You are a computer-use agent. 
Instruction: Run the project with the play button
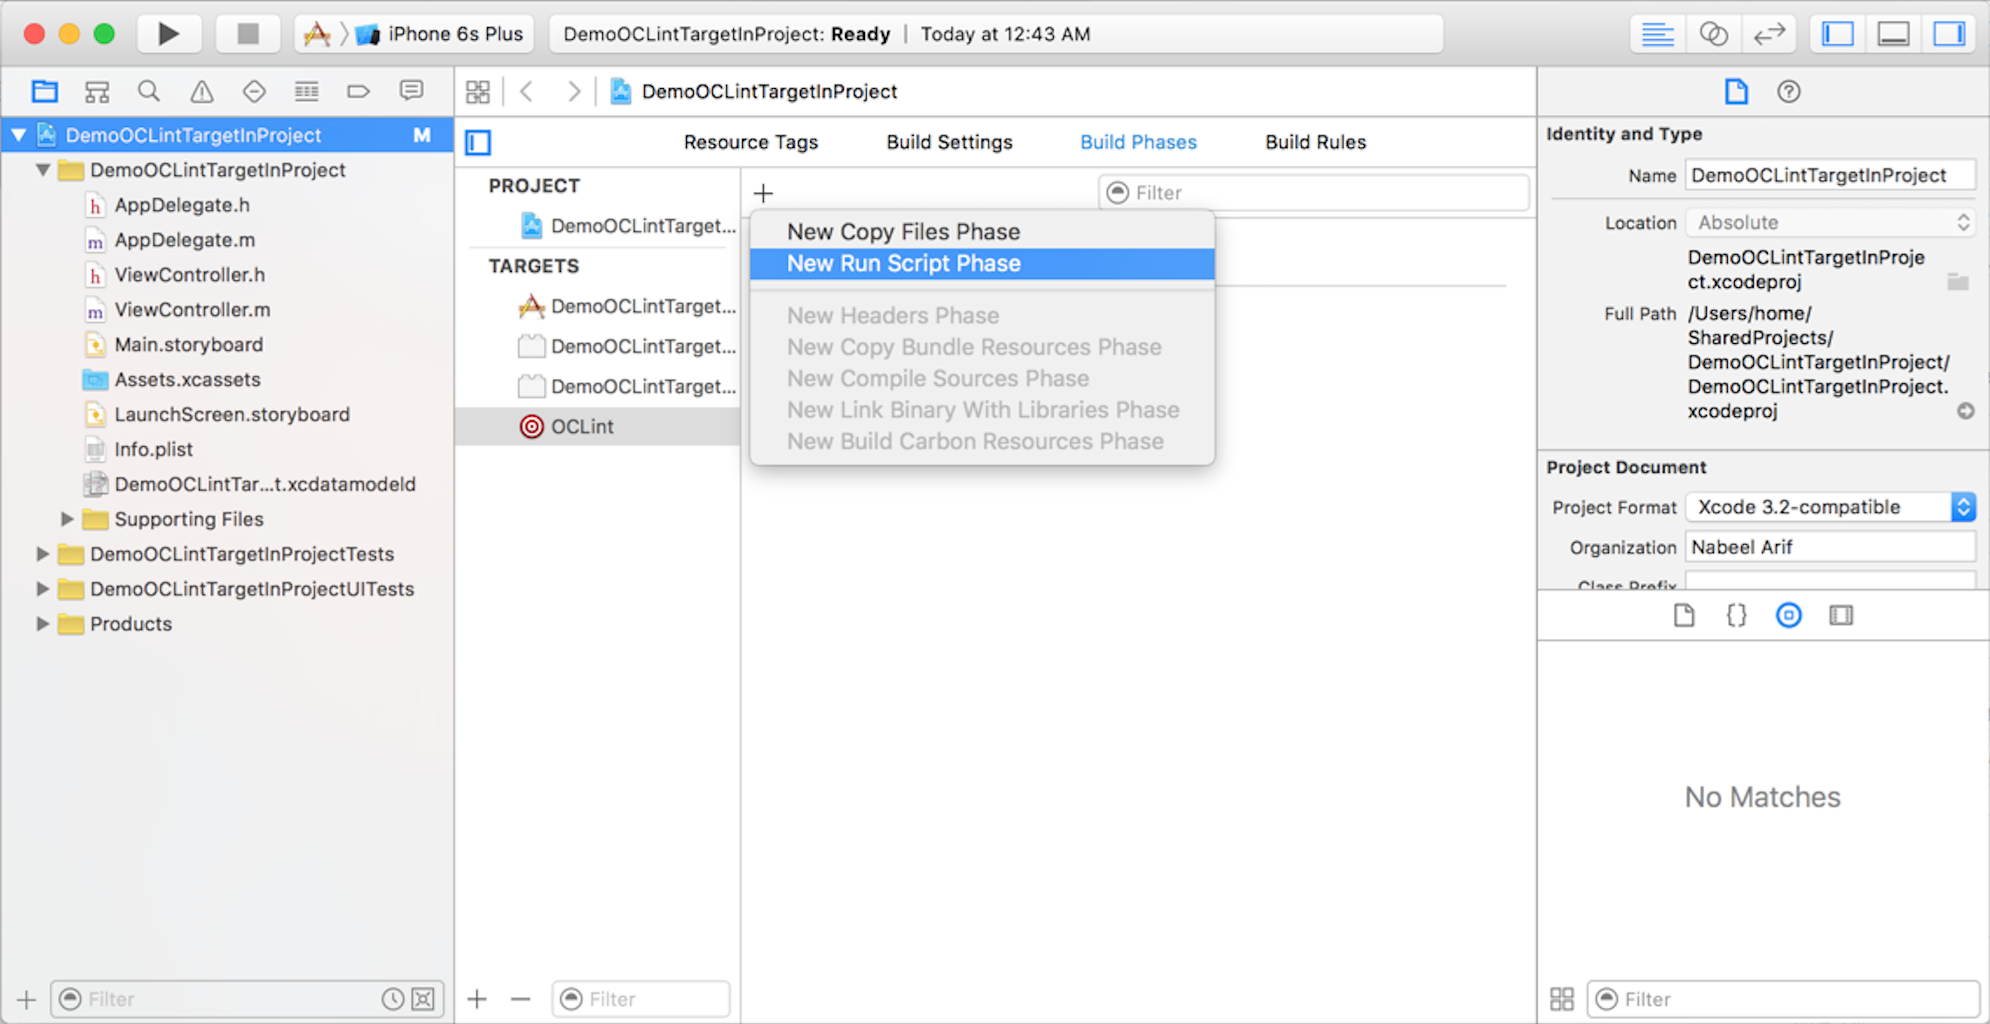click(169, 32)
